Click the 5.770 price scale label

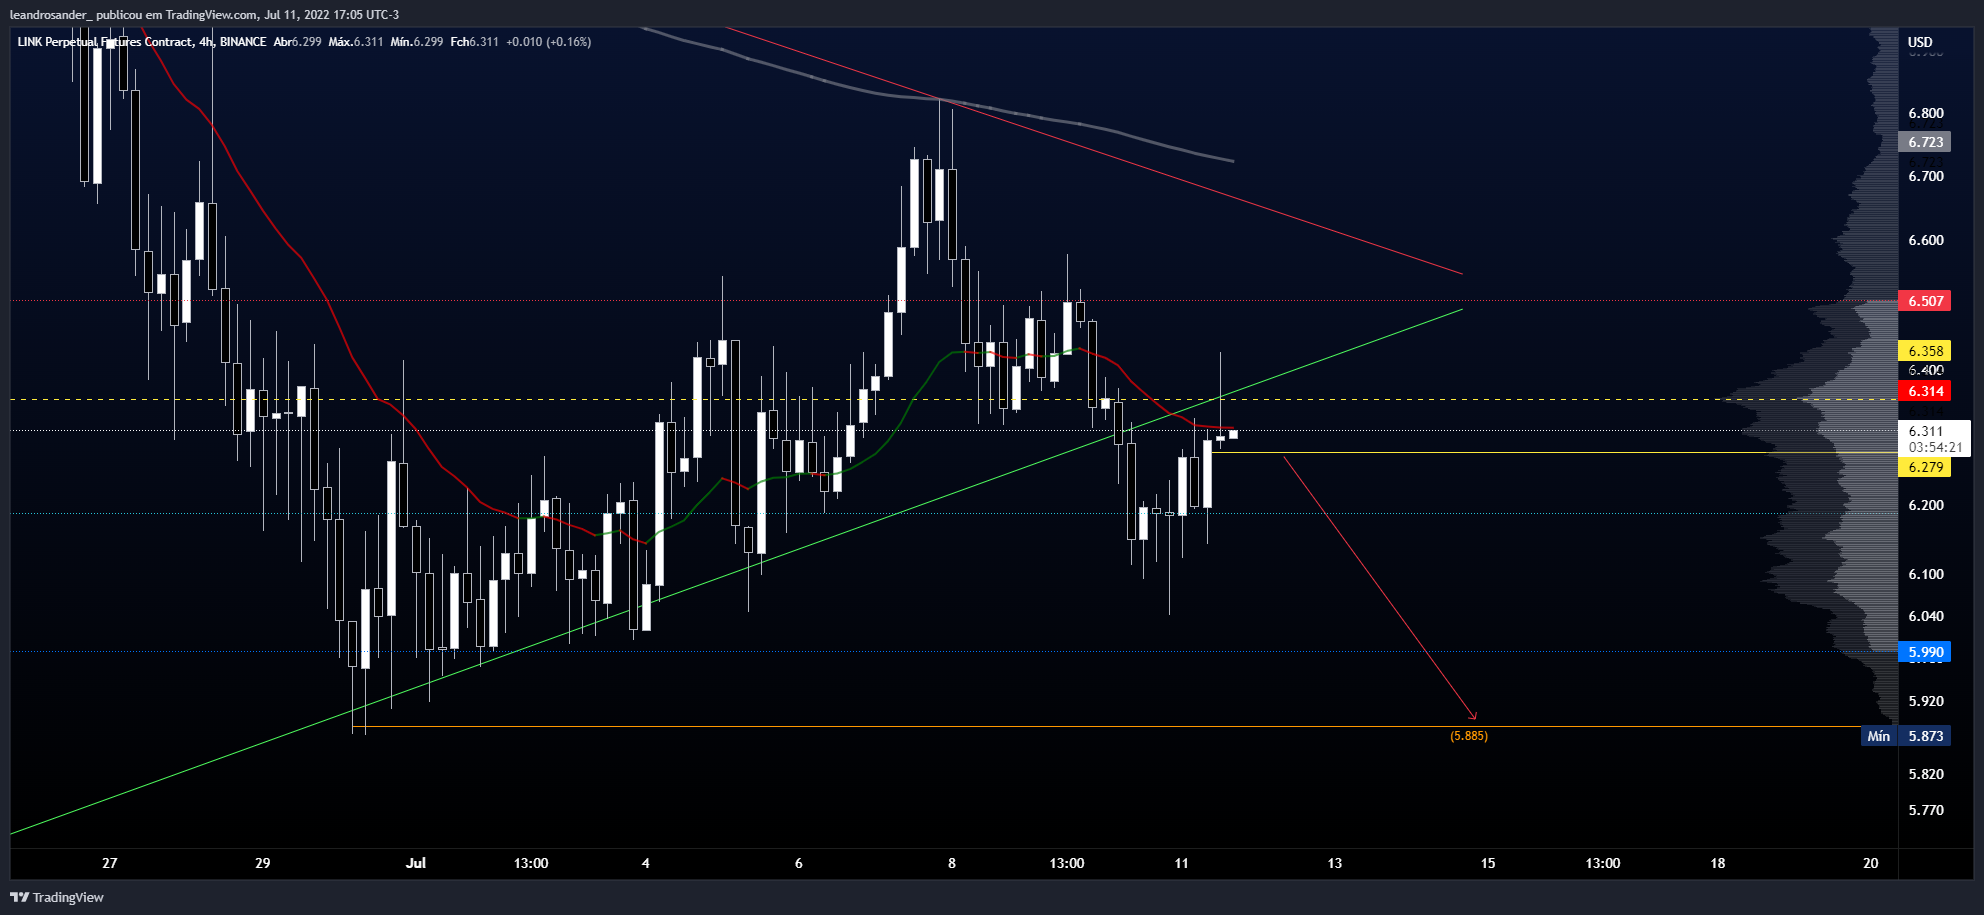point(1926,810)
